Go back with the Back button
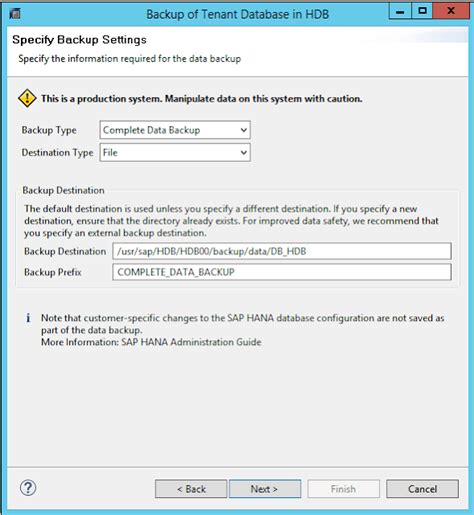The height and width of the screenshot is (515, 474). click(x=191, y=489)
